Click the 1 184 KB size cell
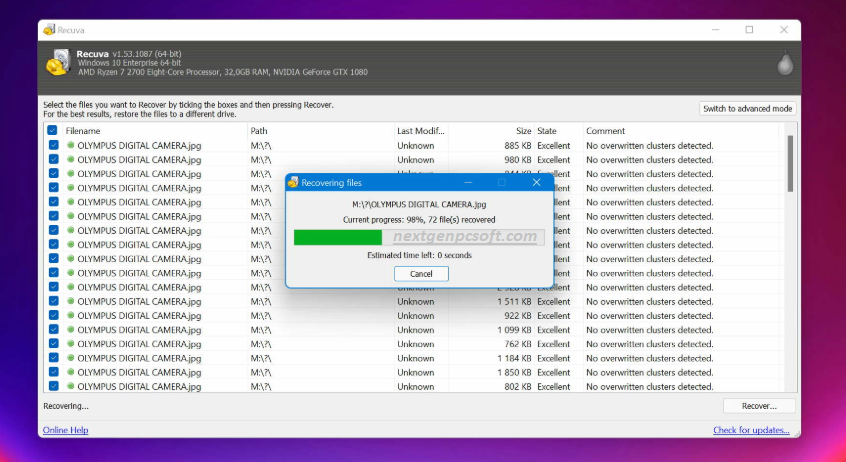846x462 pixels. [x=514, y=358]
